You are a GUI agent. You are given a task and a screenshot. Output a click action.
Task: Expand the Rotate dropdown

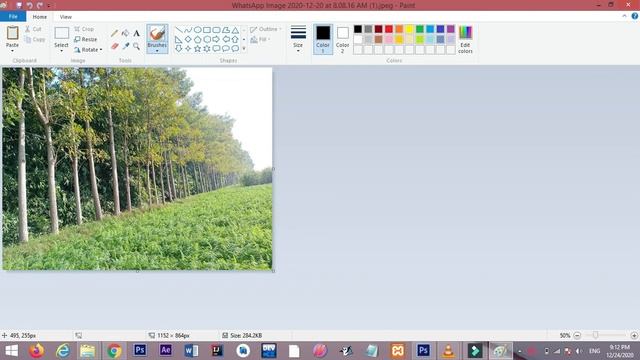101,50
